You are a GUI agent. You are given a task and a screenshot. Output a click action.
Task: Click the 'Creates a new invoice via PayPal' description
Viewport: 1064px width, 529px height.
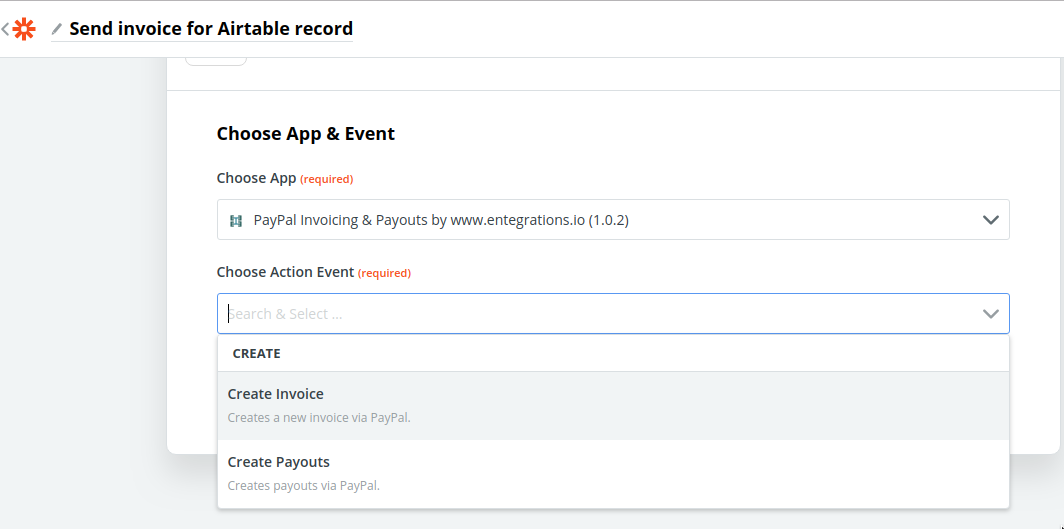[x=319, y=418]
